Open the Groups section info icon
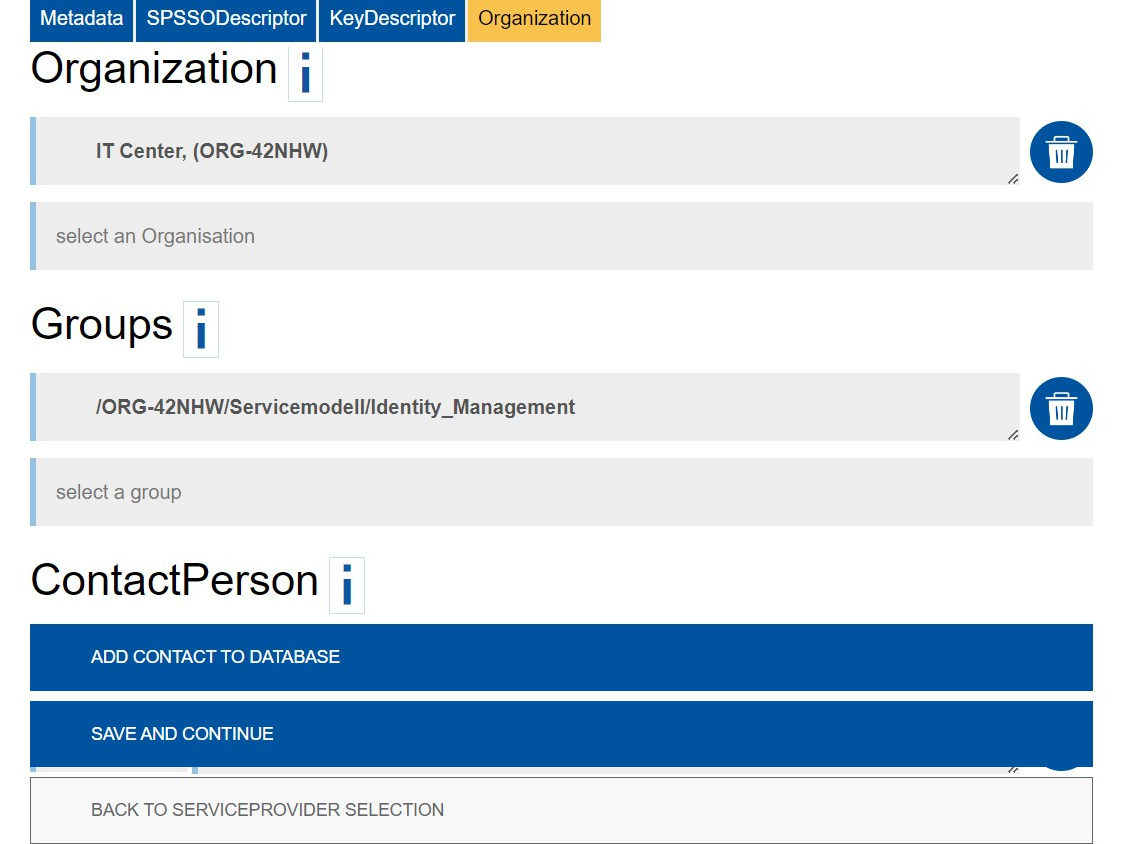The height and width of the screenshot is (844, 1146). tap(200, 329)
